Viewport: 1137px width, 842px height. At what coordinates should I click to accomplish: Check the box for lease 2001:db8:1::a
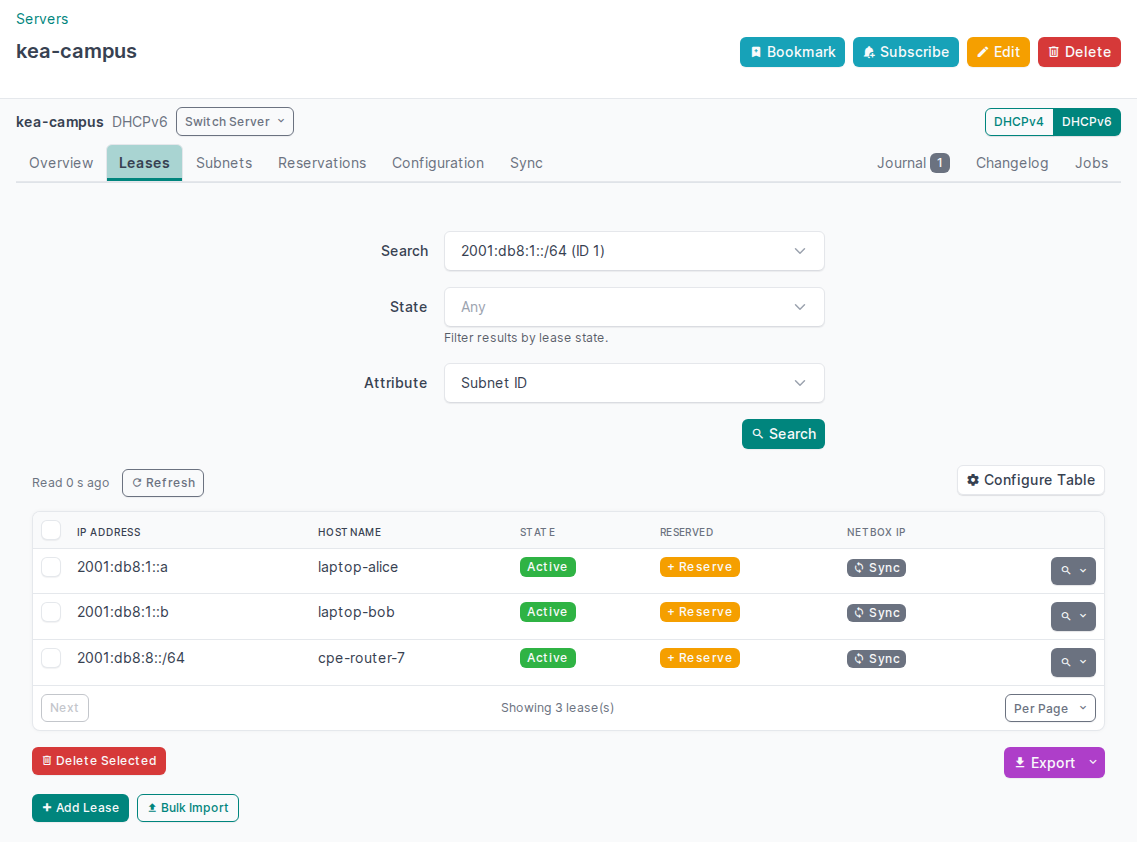(x=51, y=567)
